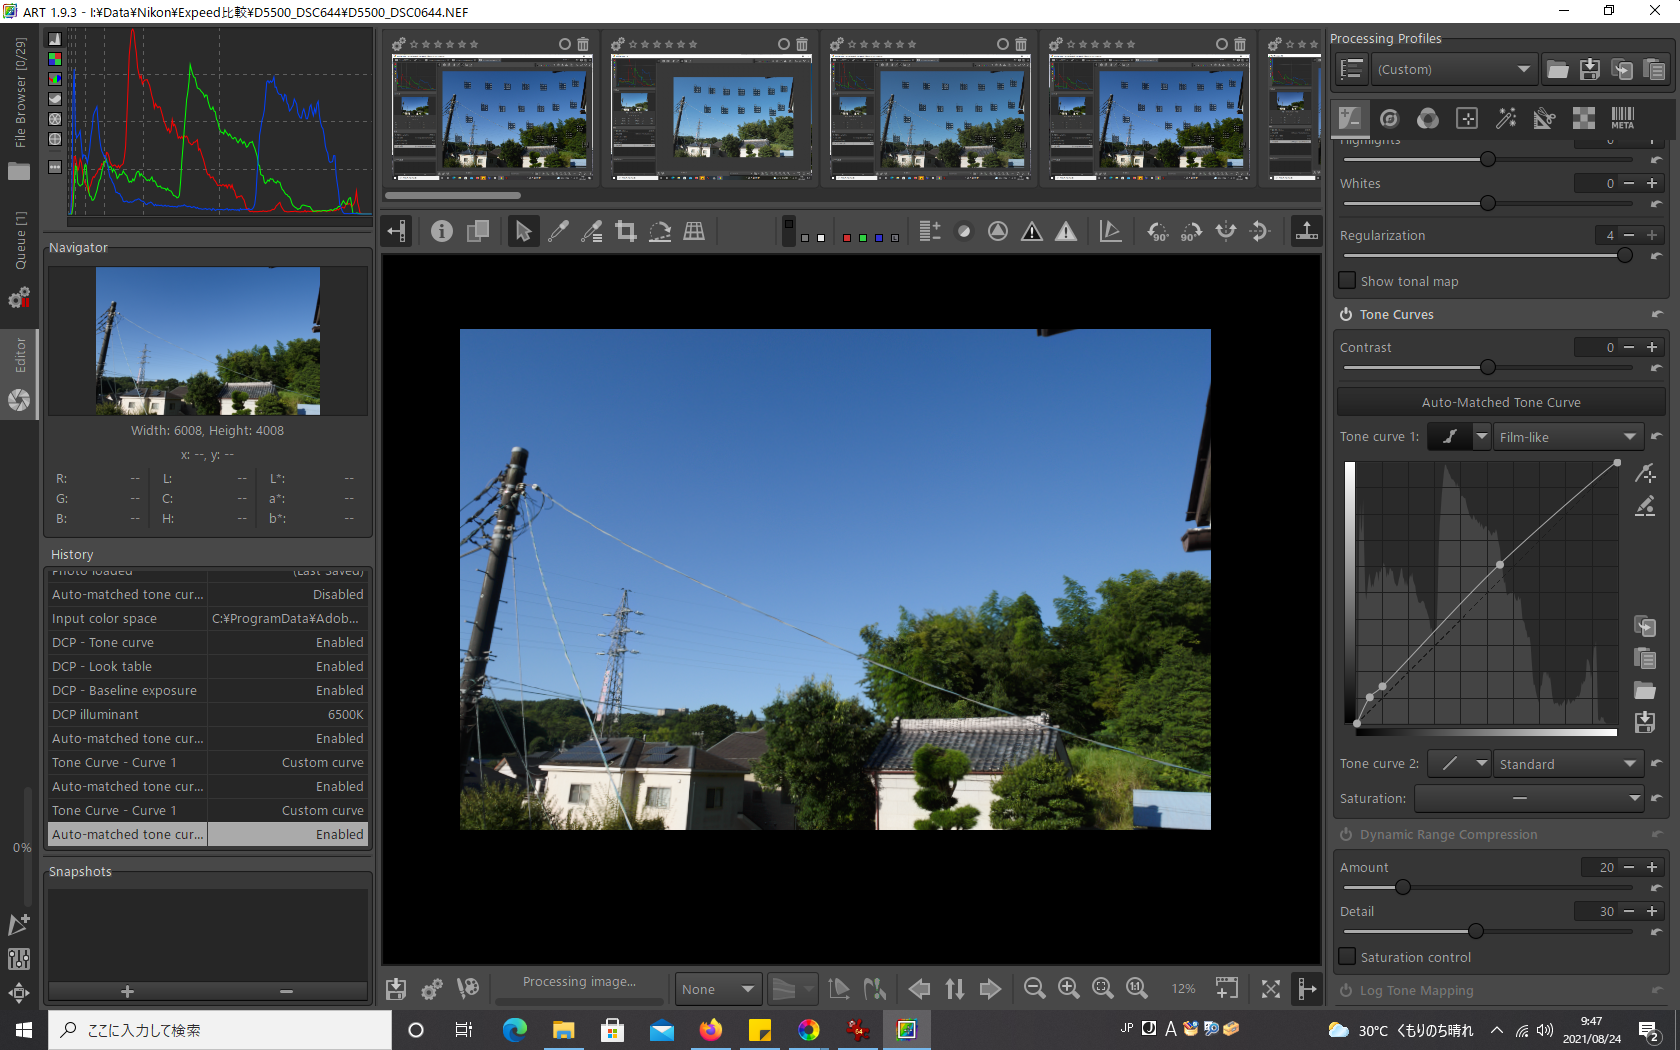Increase Whites value with plus button
Viewport: 1680px width, 1050px height.
(x=1652, y=183)
